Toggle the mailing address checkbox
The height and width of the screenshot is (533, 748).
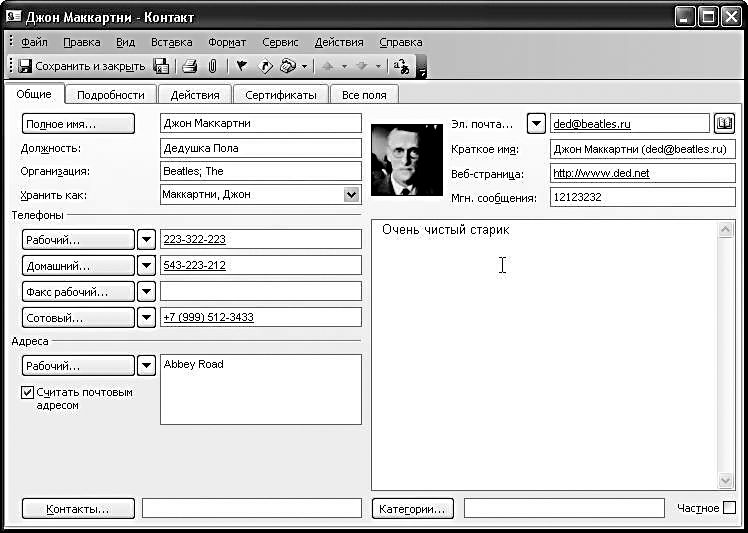27,393
